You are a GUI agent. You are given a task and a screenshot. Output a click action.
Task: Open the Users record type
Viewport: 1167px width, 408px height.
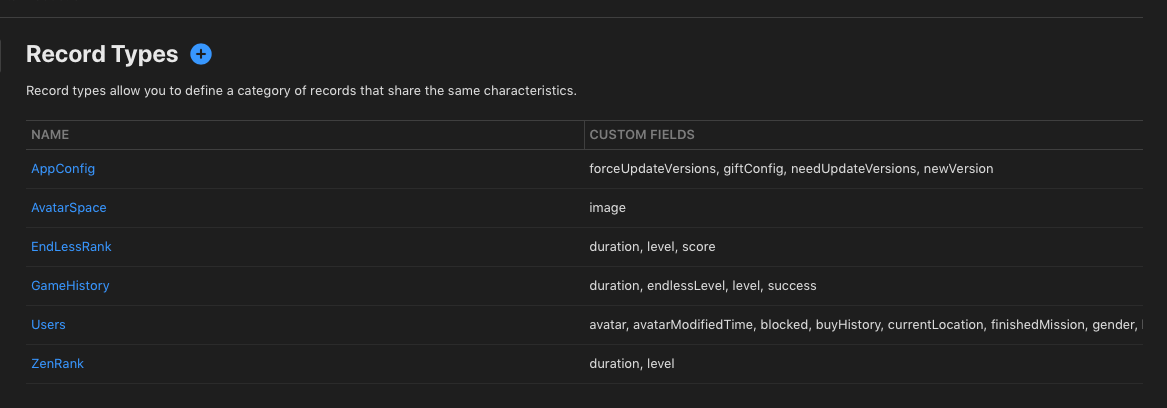click(x=48, y=325)
